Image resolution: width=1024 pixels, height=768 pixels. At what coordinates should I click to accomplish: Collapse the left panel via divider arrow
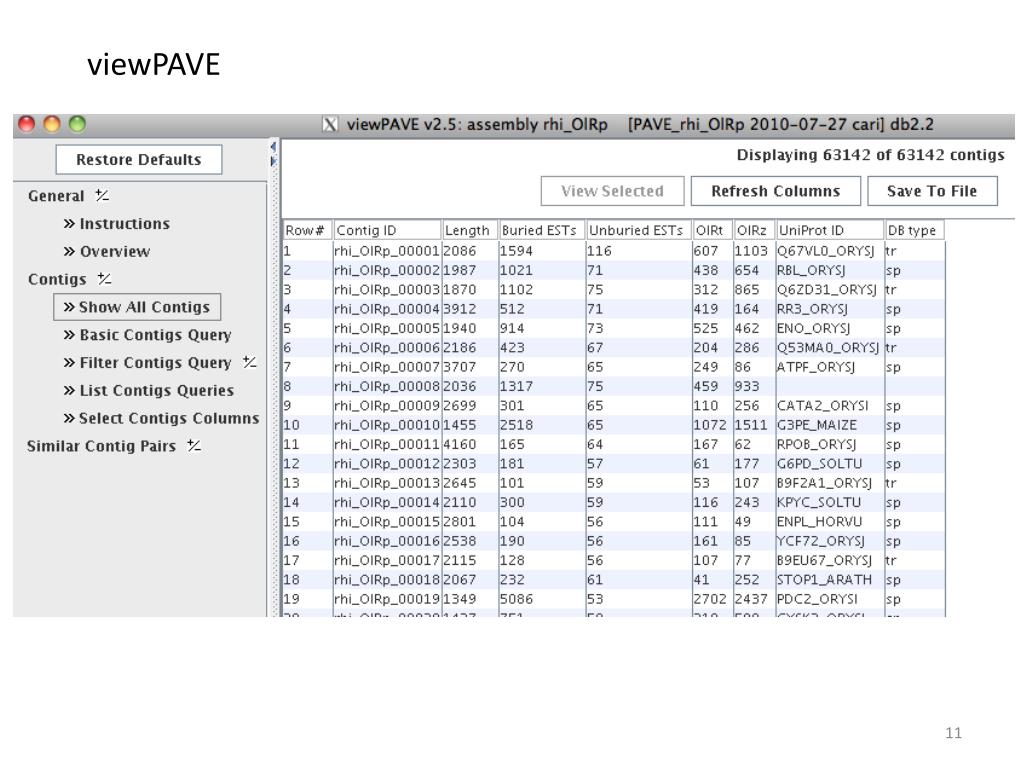(273, 147)
